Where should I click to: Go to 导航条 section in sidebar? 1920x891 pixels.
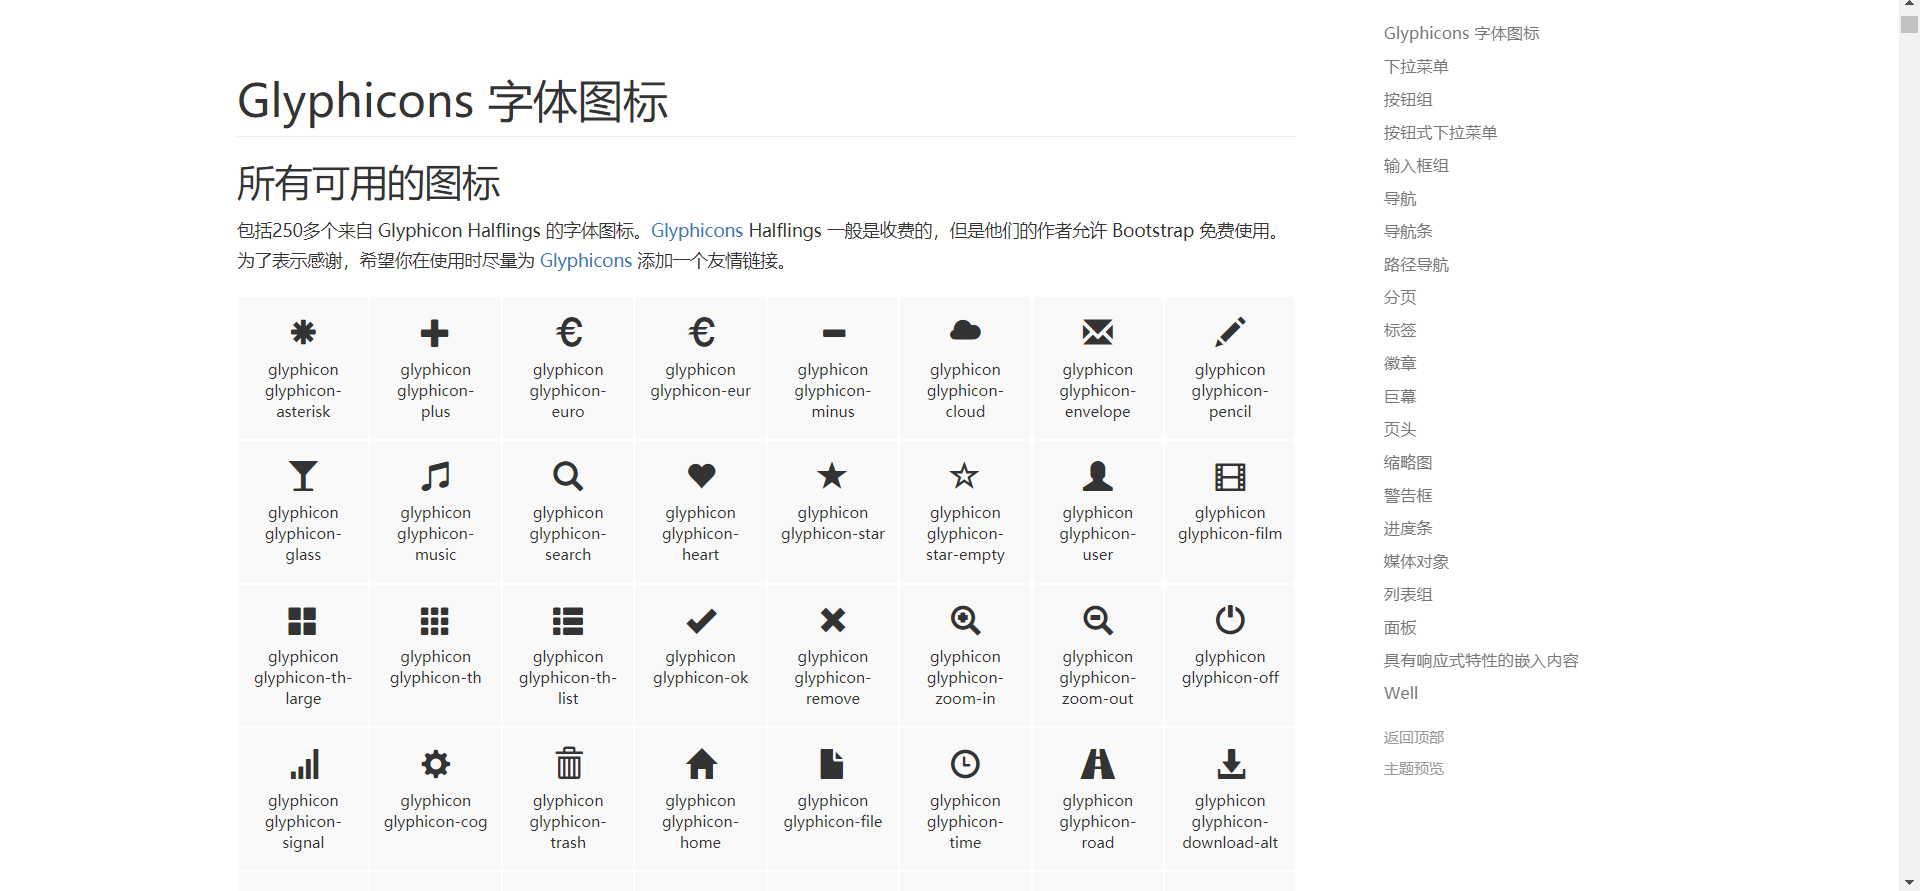1408,231
